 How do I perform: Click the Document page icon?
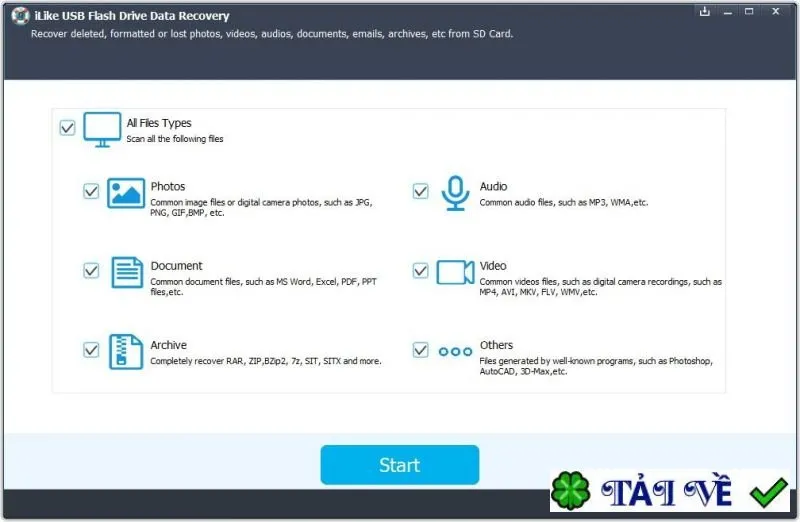(127, 272)
